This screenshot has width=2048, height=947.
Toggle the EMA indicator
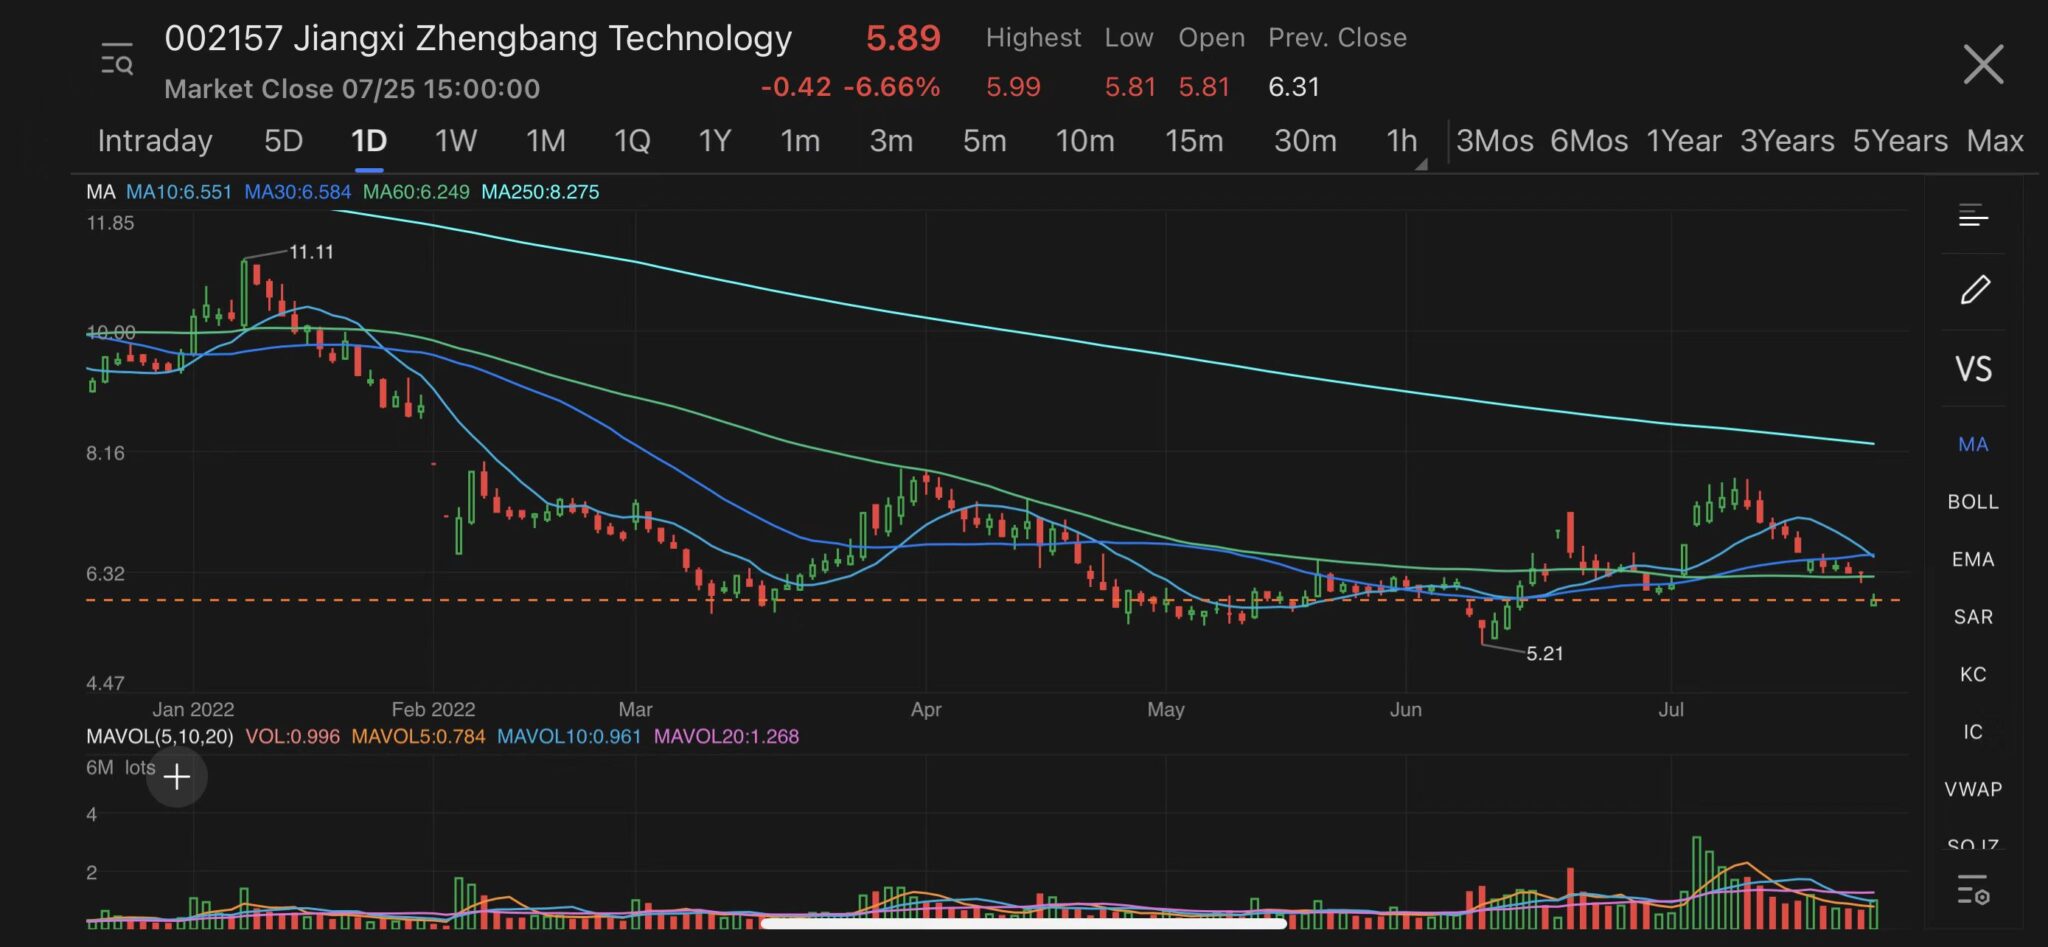pos(1973,560)
